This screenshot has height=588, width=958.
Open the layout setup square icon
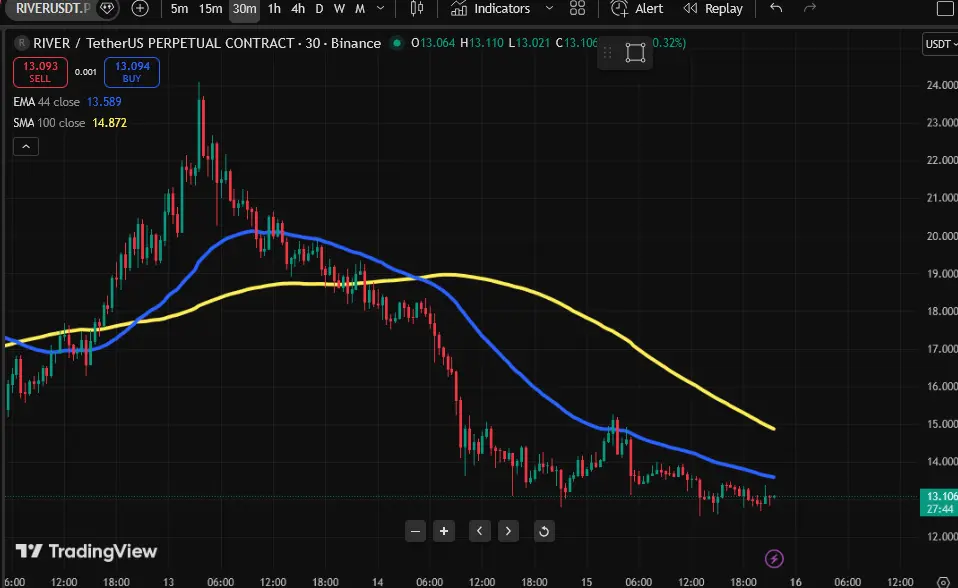pyautogui.click(x=945, y=9)
